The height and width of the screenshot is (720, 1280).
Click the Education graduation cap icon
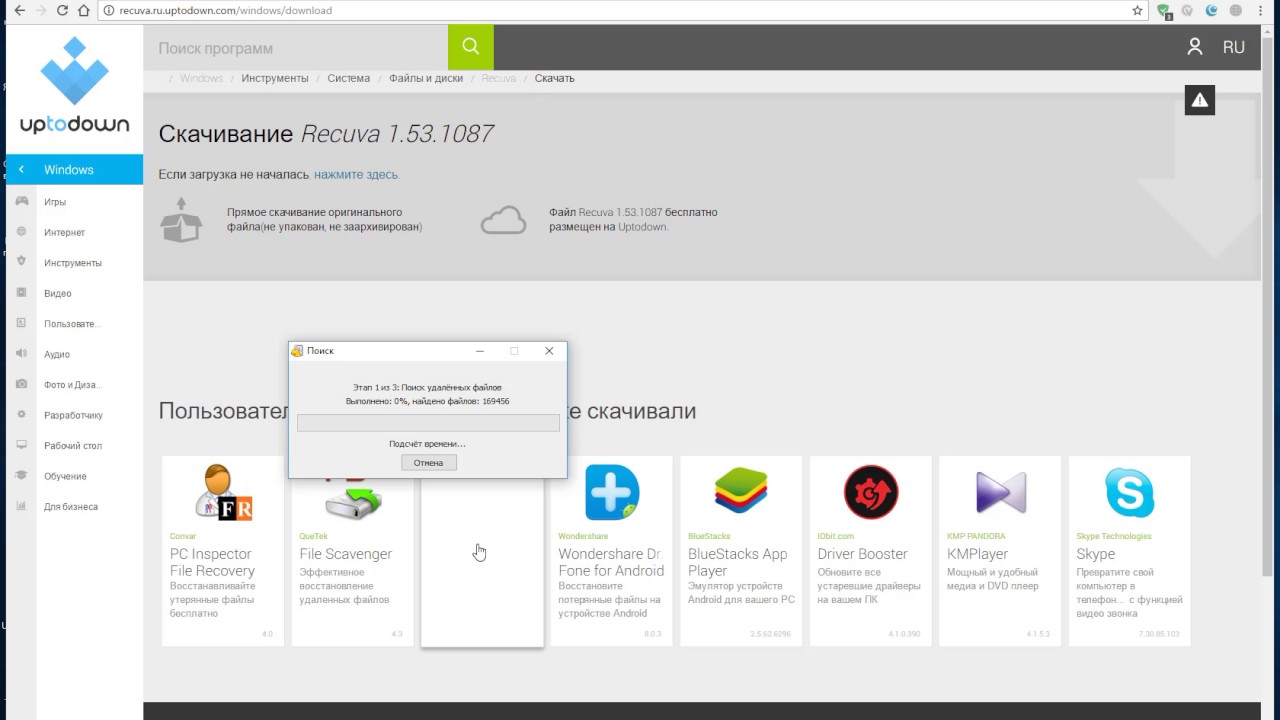(22, 476)
